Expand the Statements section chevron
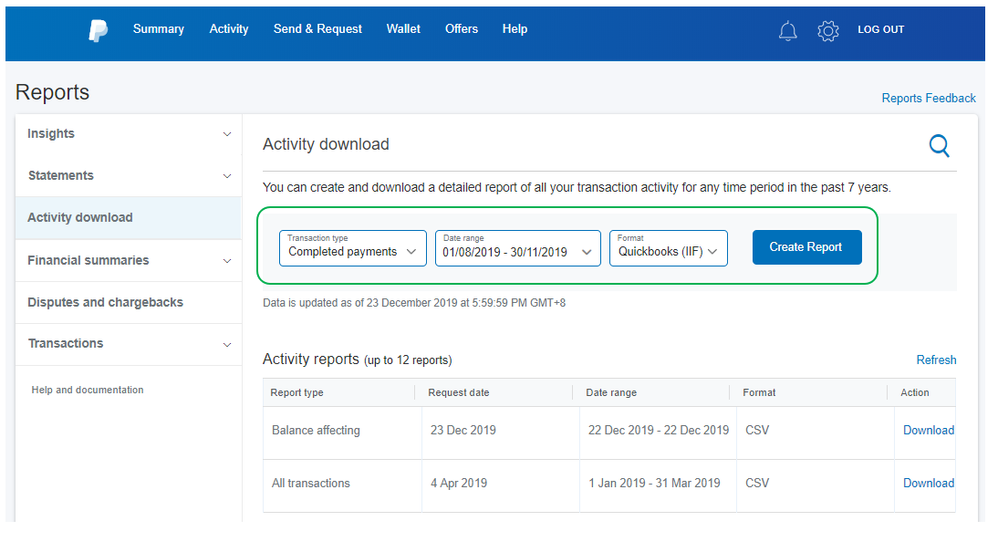This screenshot has width=998, height=543. click(227, 176)
